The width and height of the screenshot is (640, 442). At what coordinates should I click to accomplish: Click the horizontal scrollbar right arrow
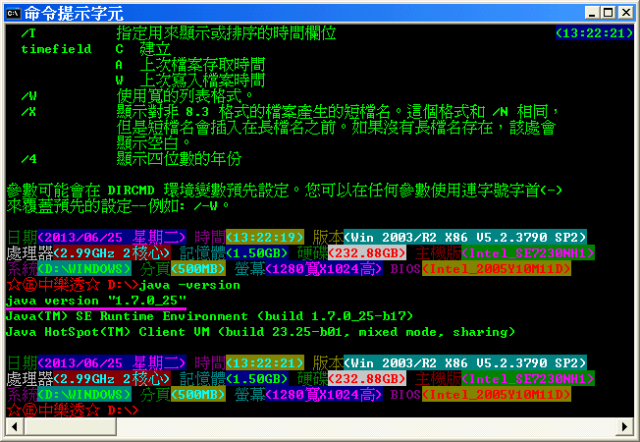[x=625, y=427]
